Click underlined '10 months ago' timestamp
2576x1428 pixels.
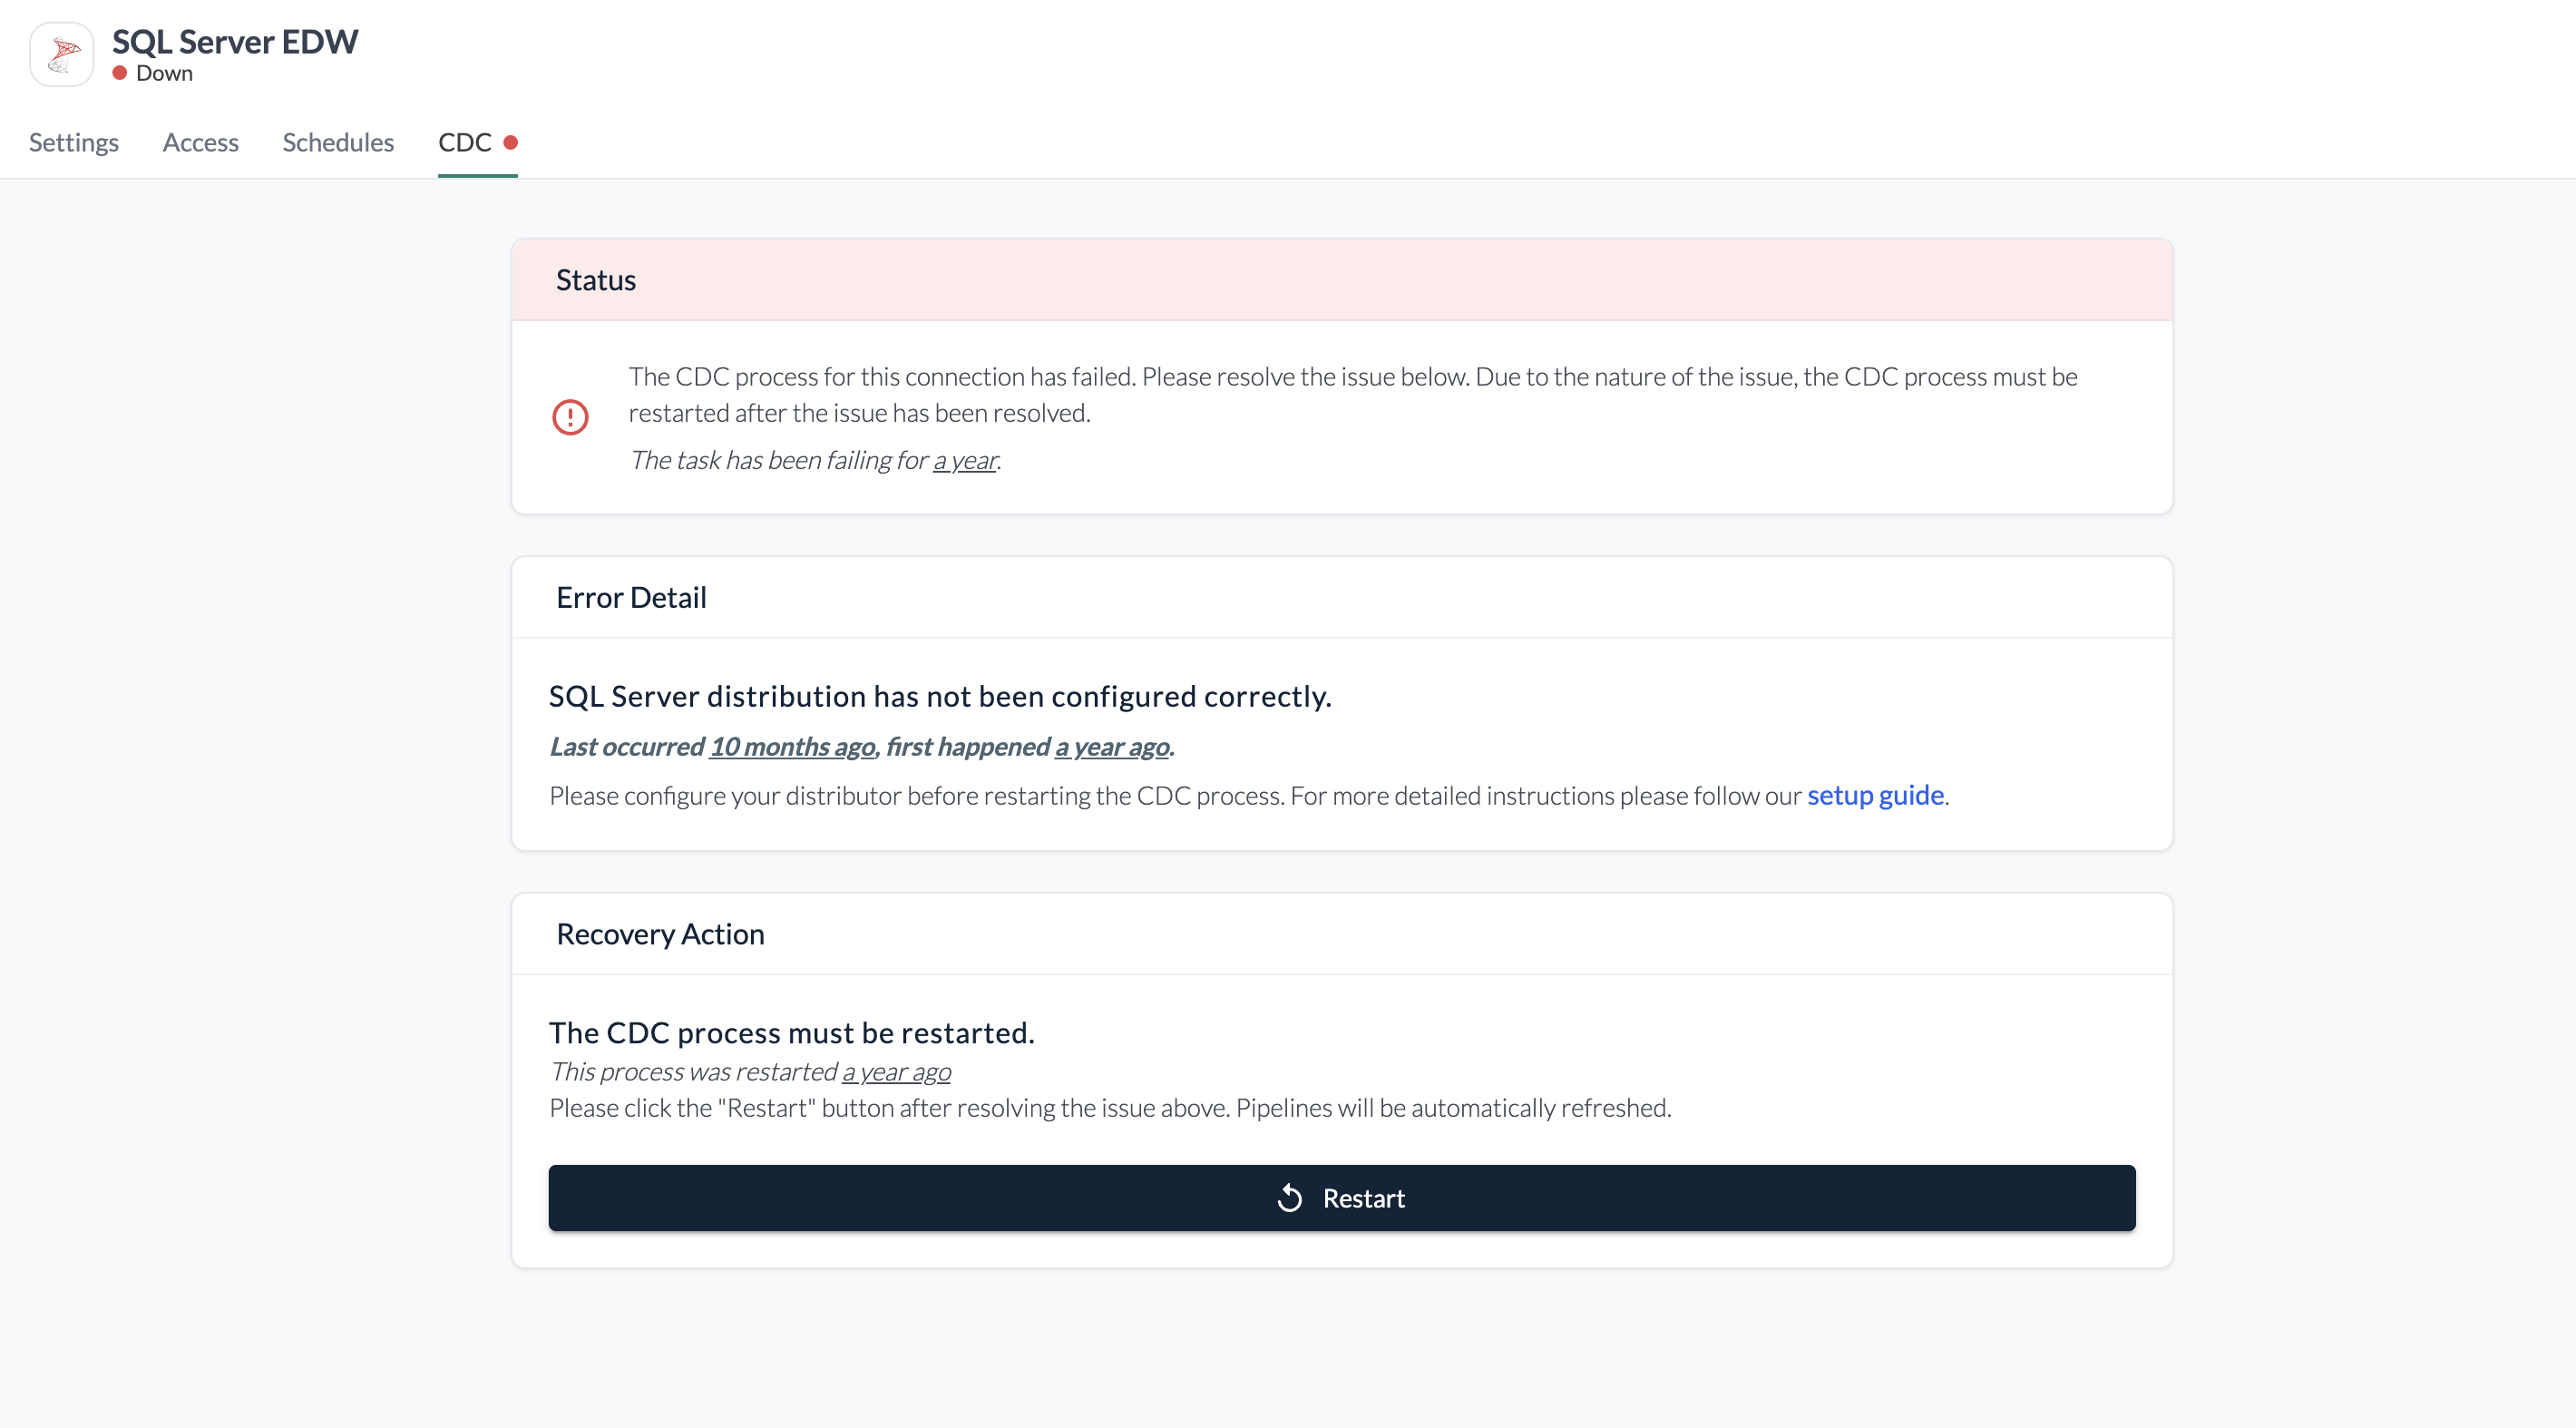point(792,746)
